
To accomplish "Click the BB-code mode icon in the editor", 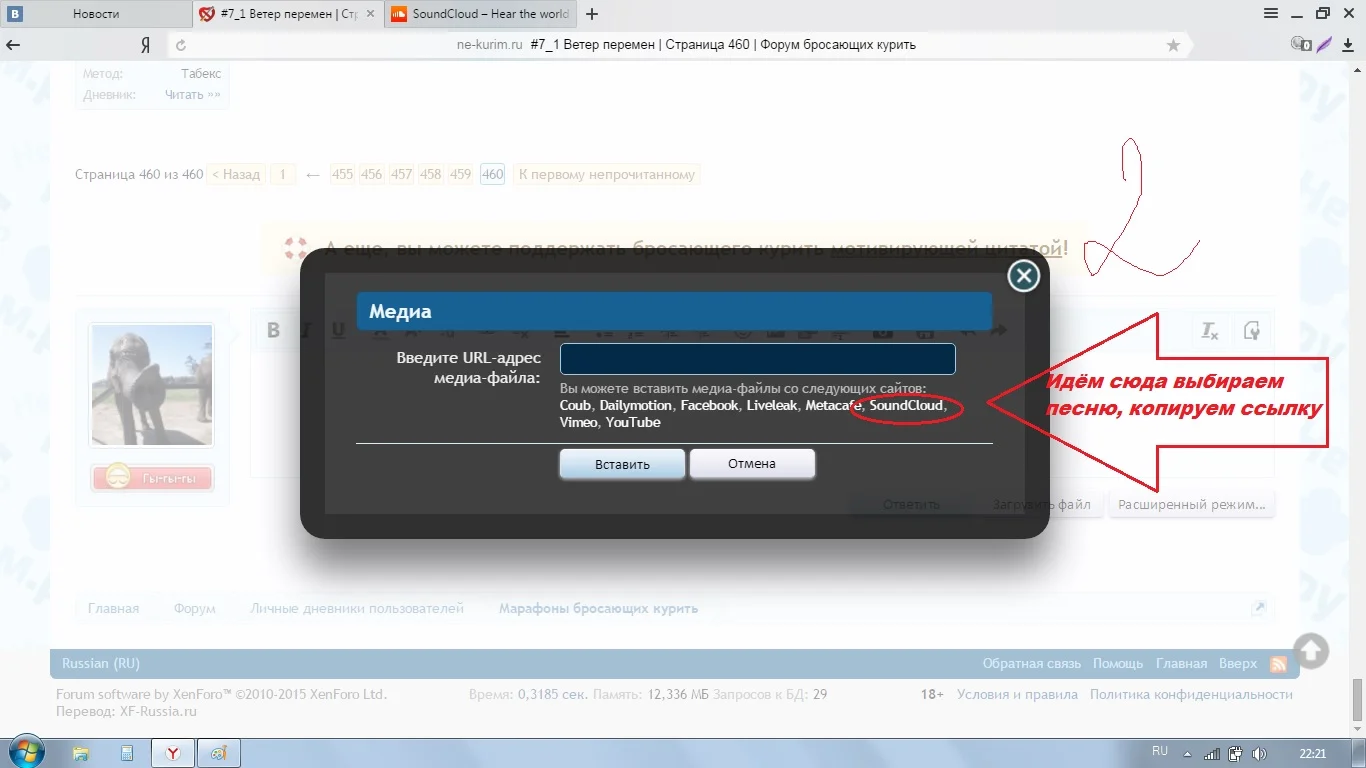I will pos(1251,331).
